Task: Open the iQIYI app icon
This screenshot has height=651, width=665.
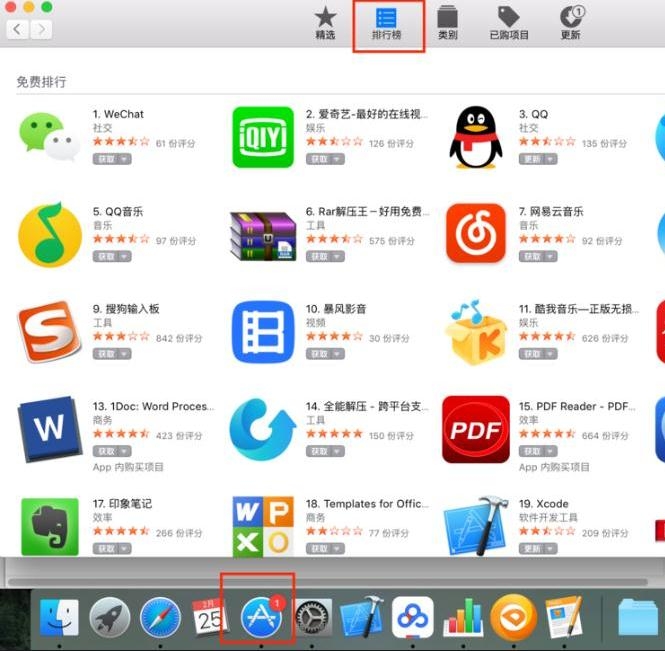Action: (263, 137)
